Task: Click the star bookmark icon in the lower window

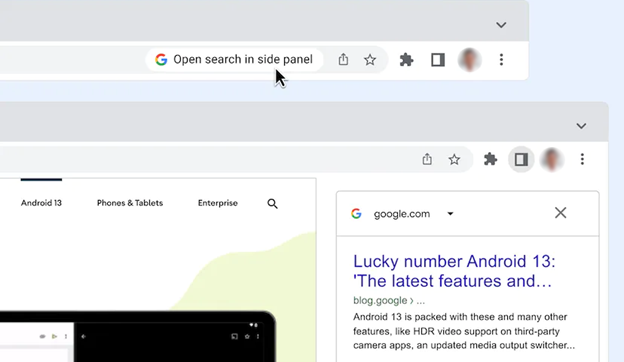Action: pyautogui.click(x=454, y=160)
